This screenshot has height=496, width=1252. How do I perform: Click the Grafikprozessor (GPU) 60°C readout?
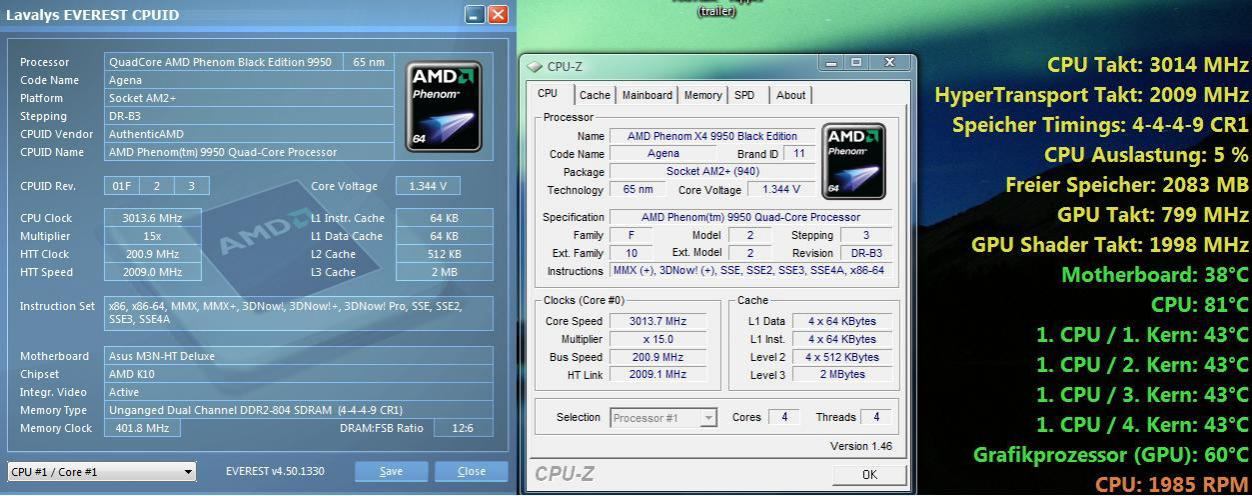1111,455
